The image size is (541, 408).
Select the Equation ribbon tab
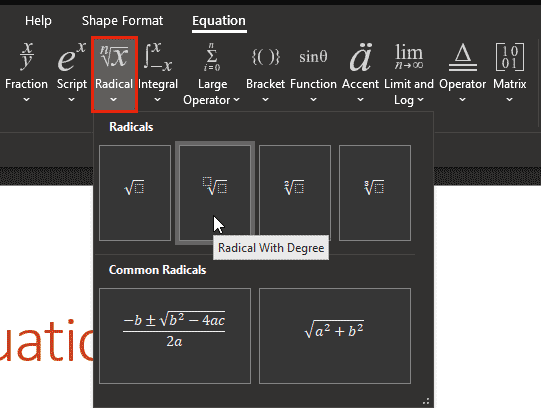tap(219, 21)
